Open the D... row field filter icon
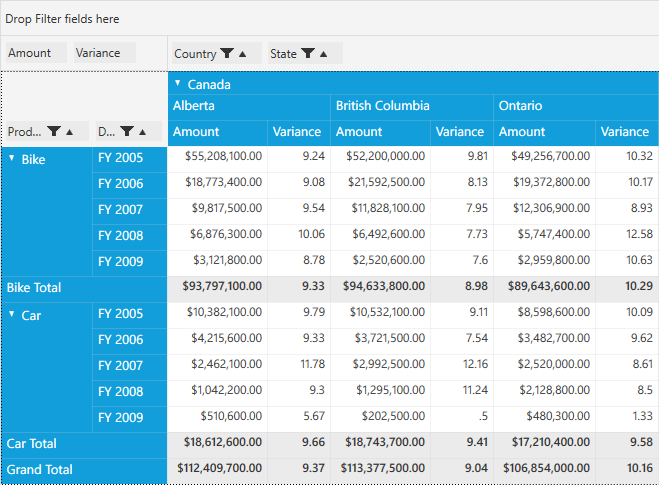 127,131
